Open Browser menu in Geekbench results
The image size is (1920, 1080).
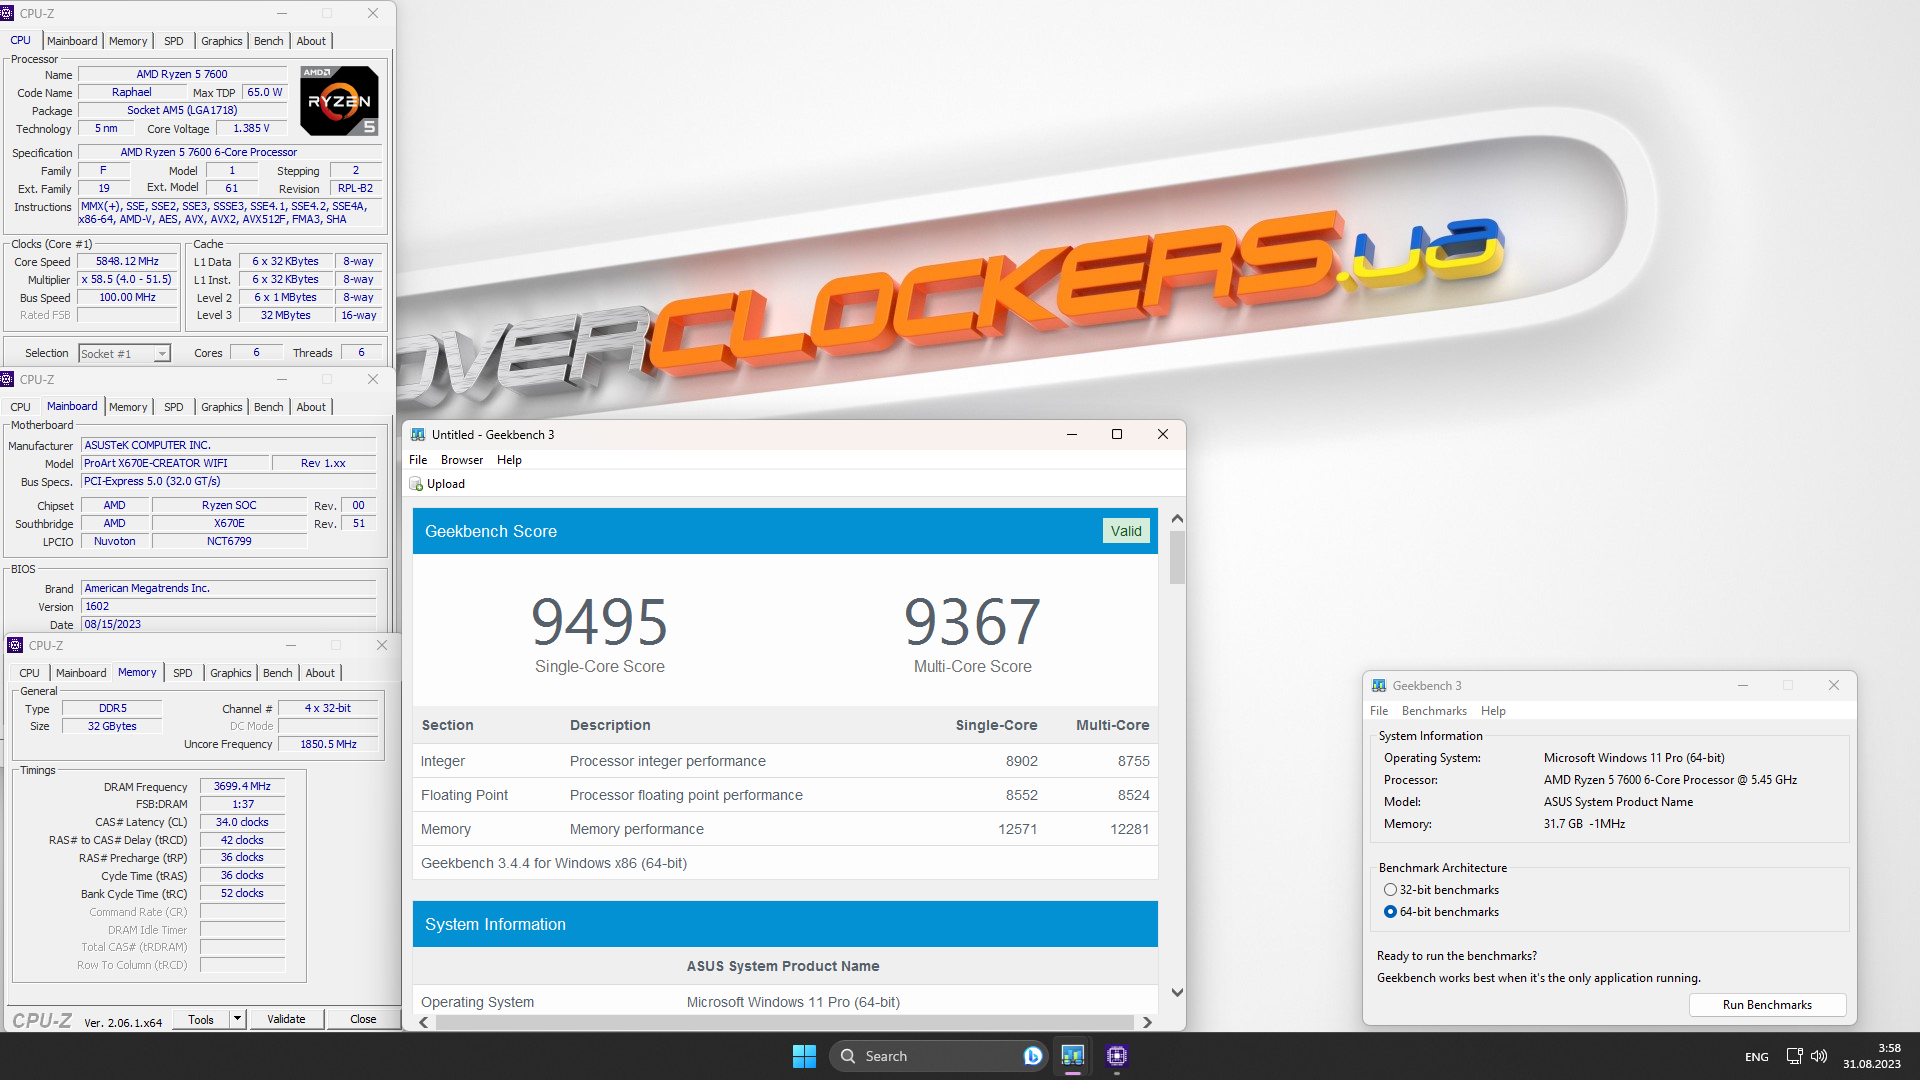(x=462, y=460)
